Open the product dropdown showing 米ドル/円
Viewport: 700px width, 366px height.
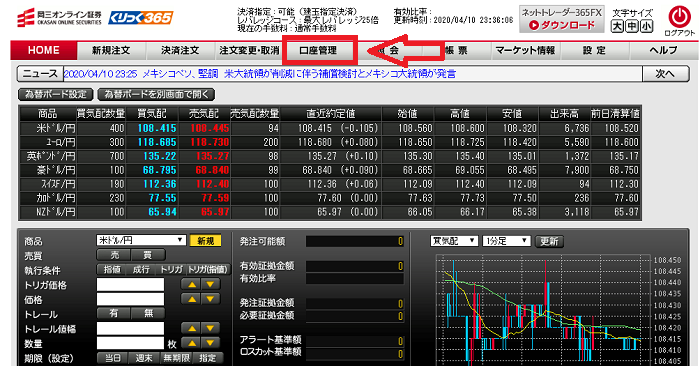(x=141, y=240)
